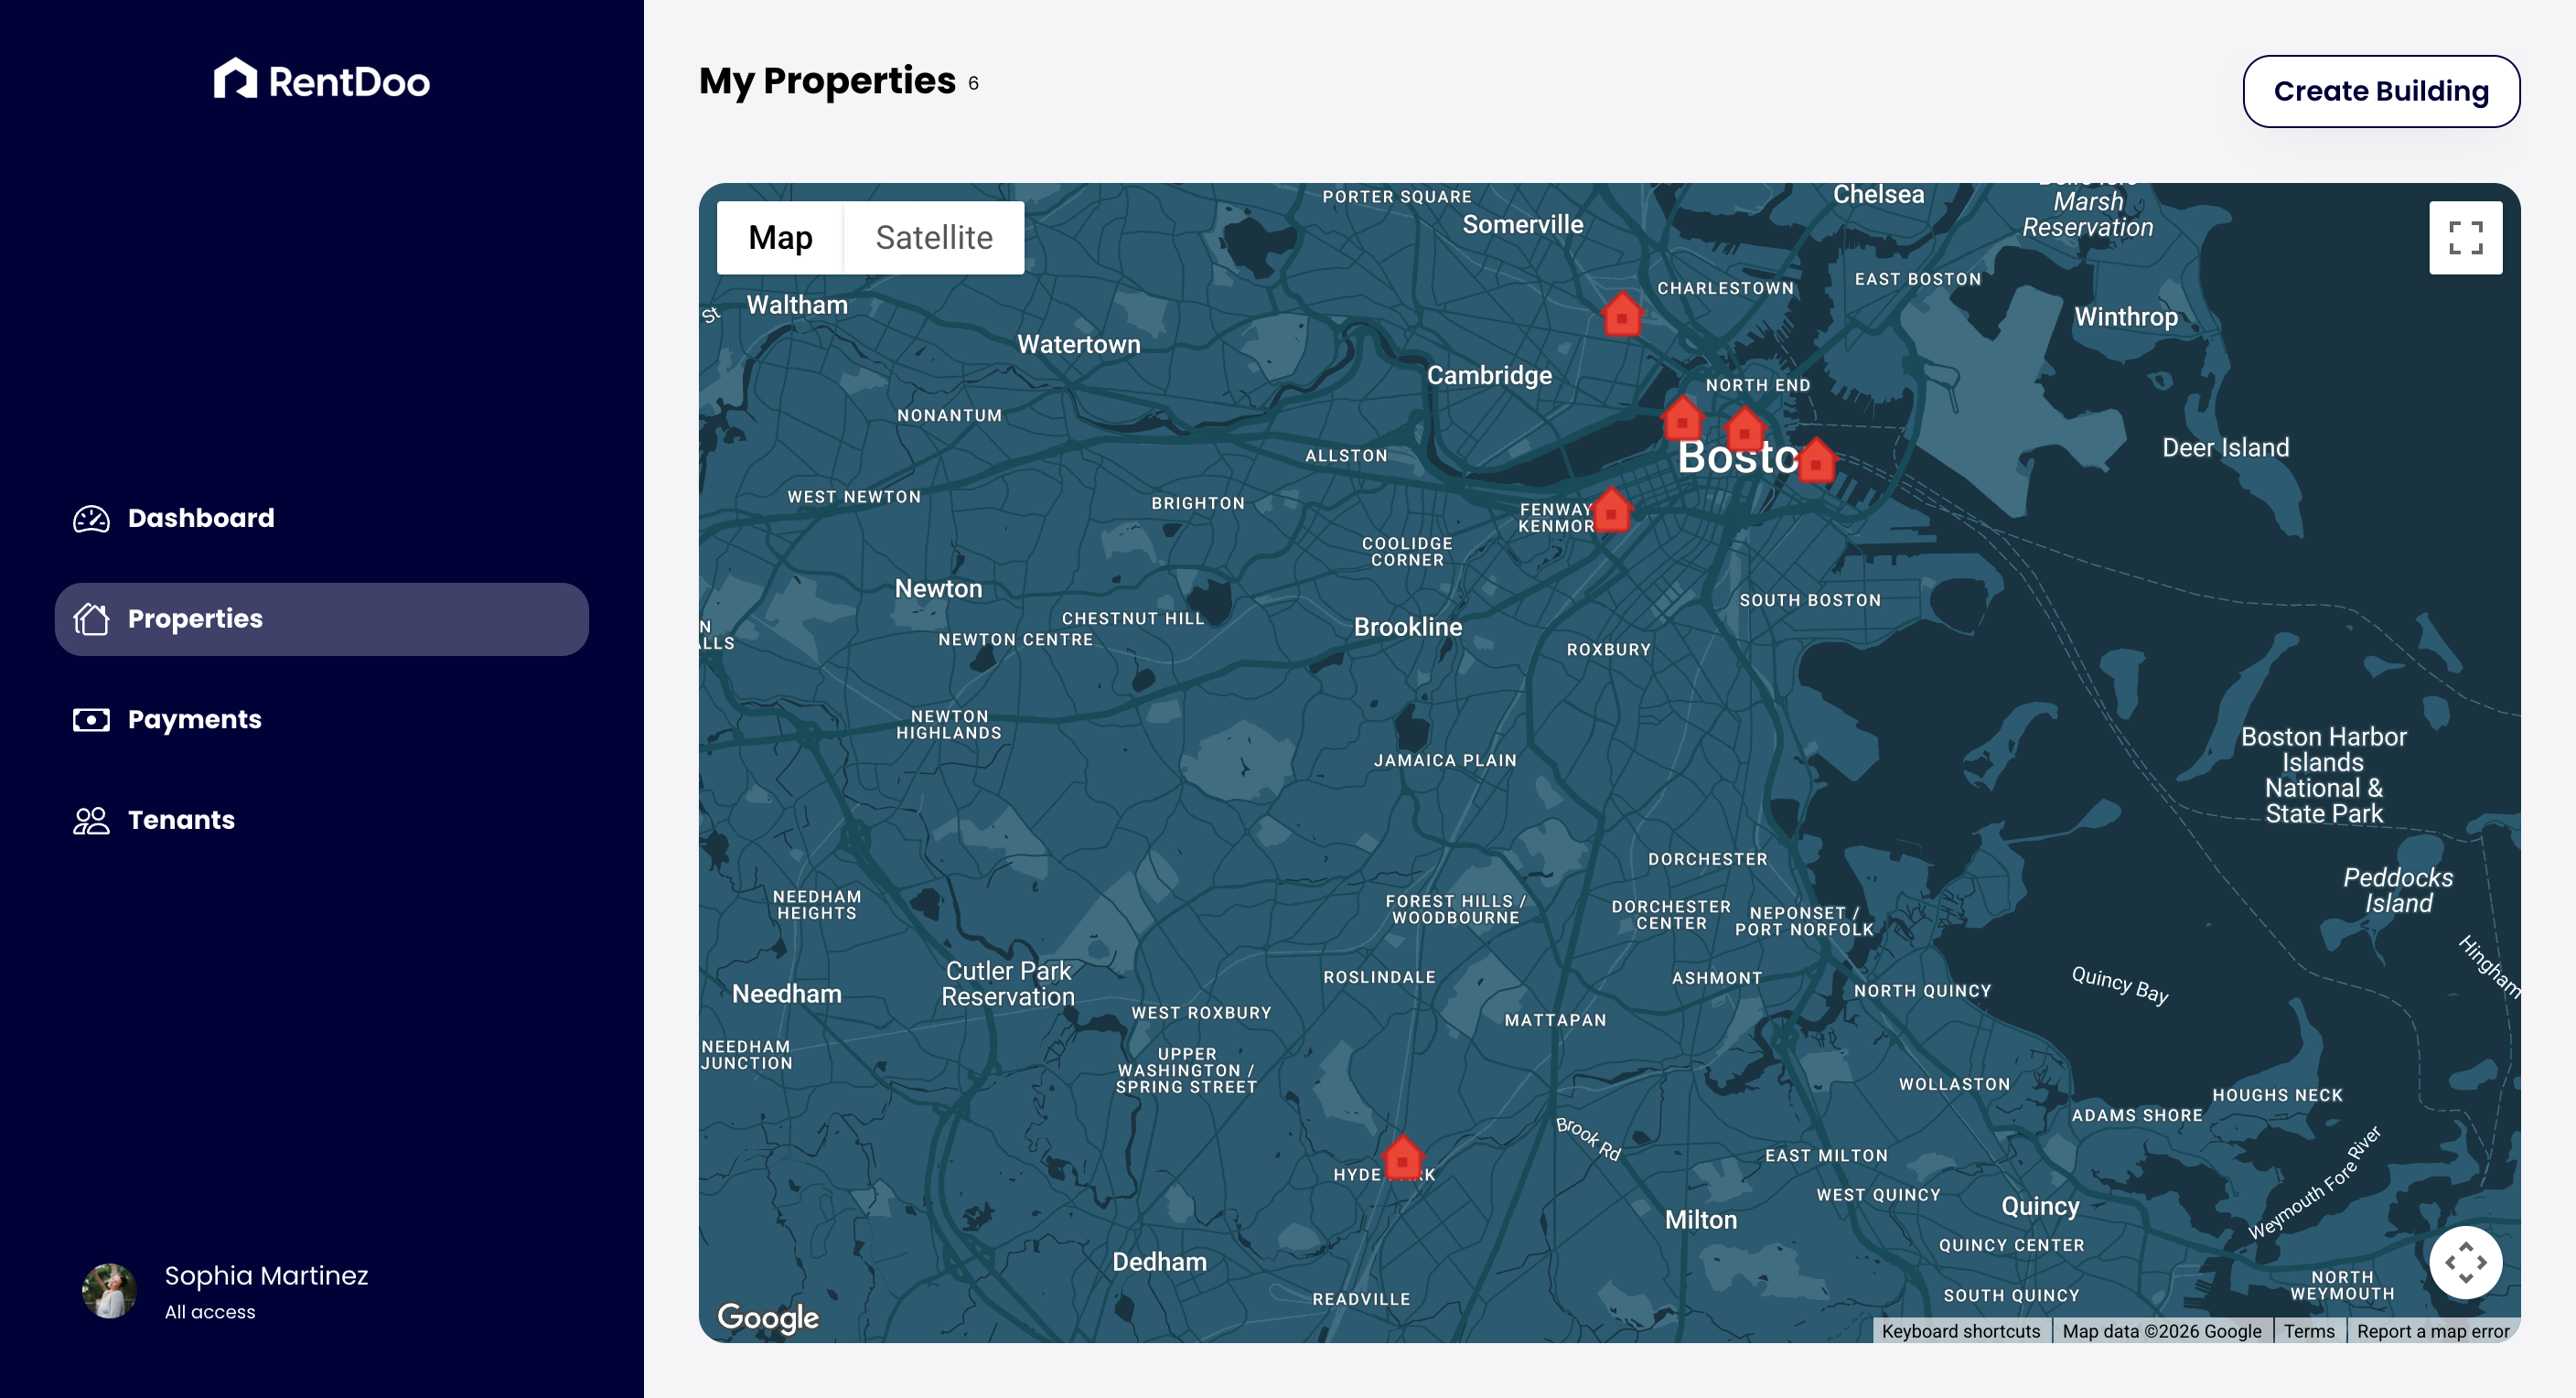Click the Allston label on the map
This screenshot has width=2576, height=1398.
click(1346, 456)
